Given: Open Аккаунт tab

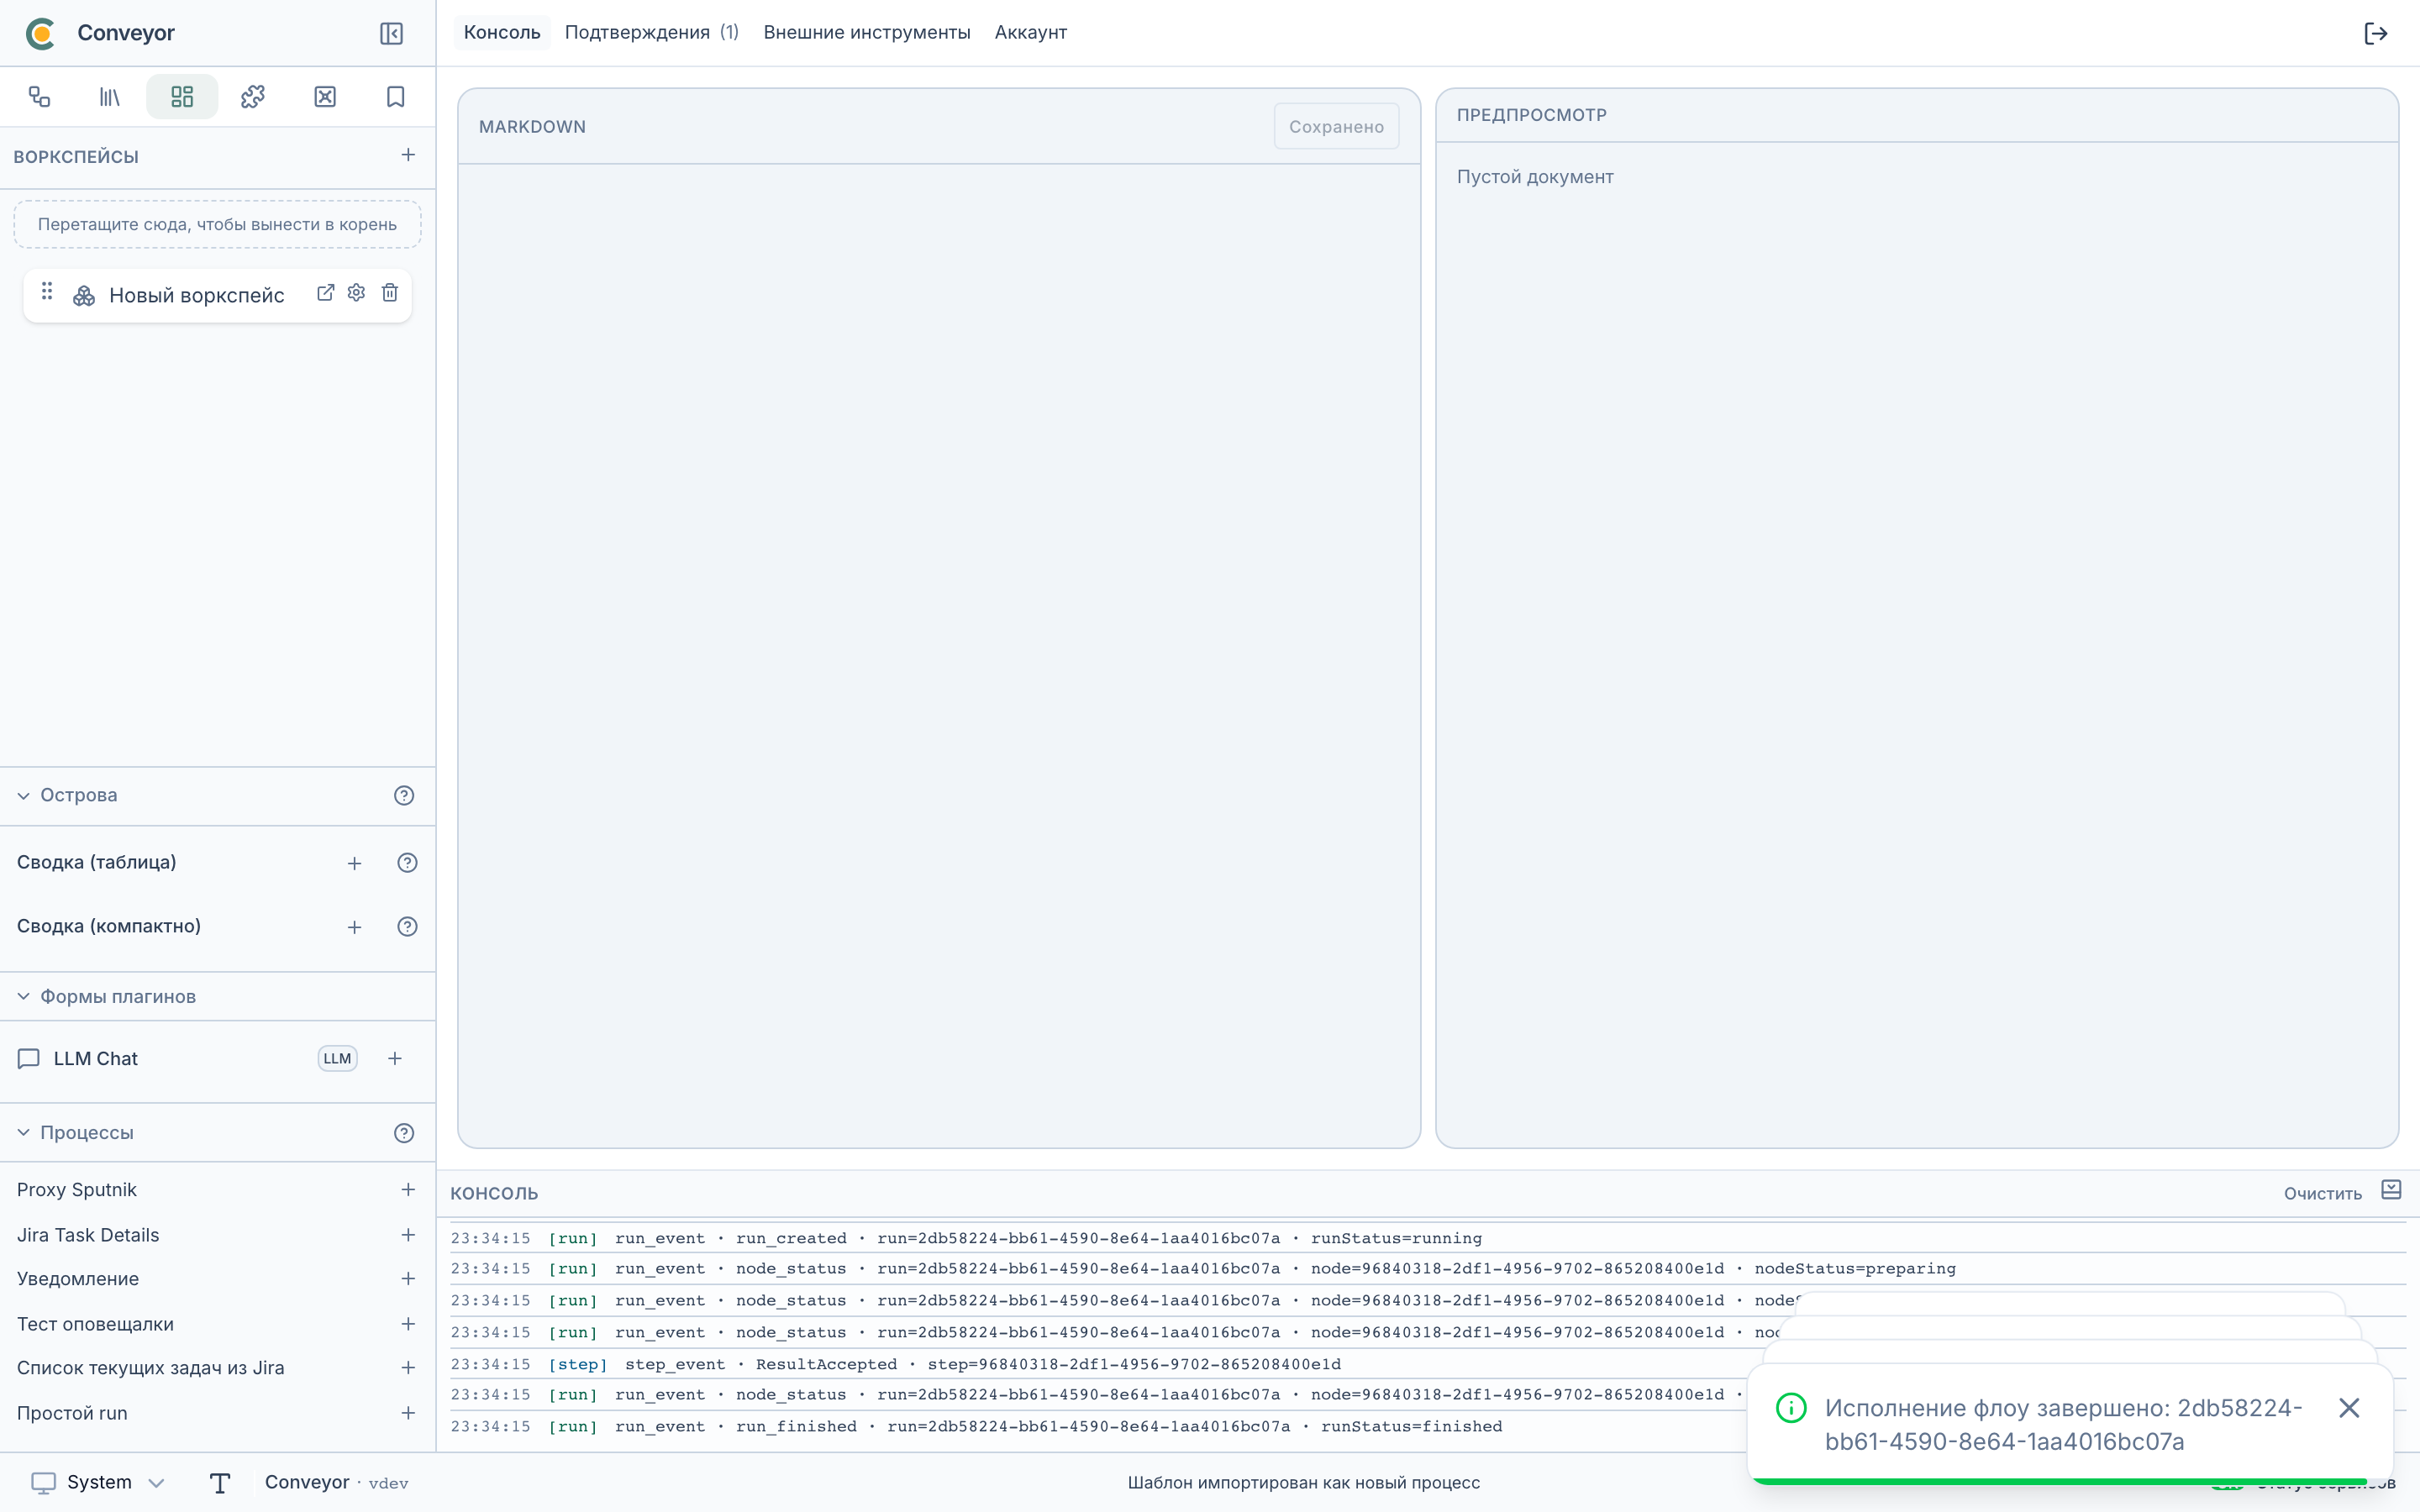Looking at the screenshot, I should pyautogui.click(x=1031, y=32).
